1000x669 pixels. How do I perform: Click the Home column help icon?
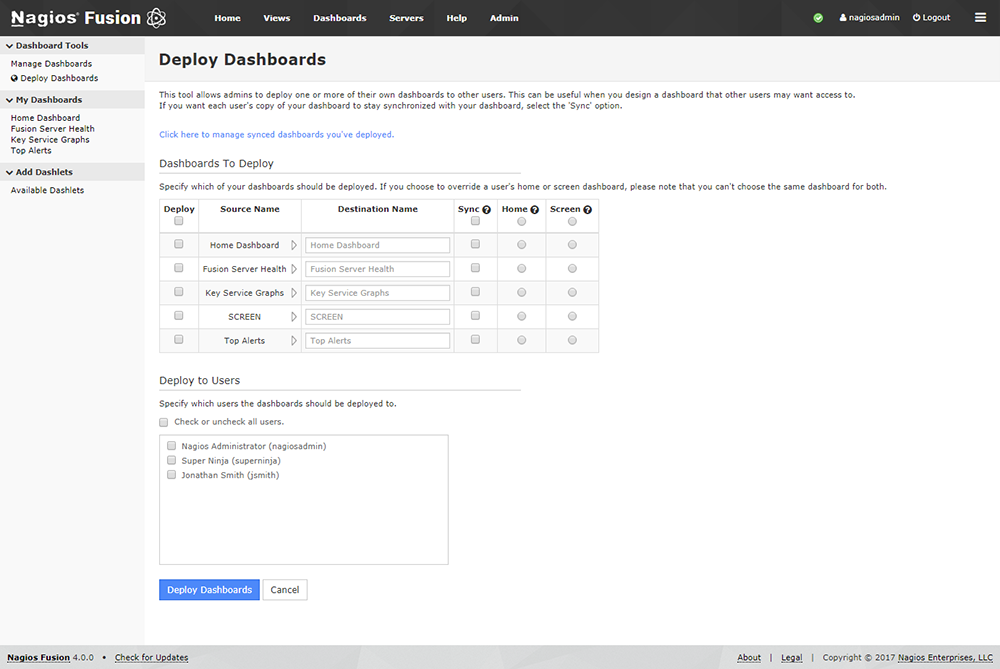click(535, 210)
